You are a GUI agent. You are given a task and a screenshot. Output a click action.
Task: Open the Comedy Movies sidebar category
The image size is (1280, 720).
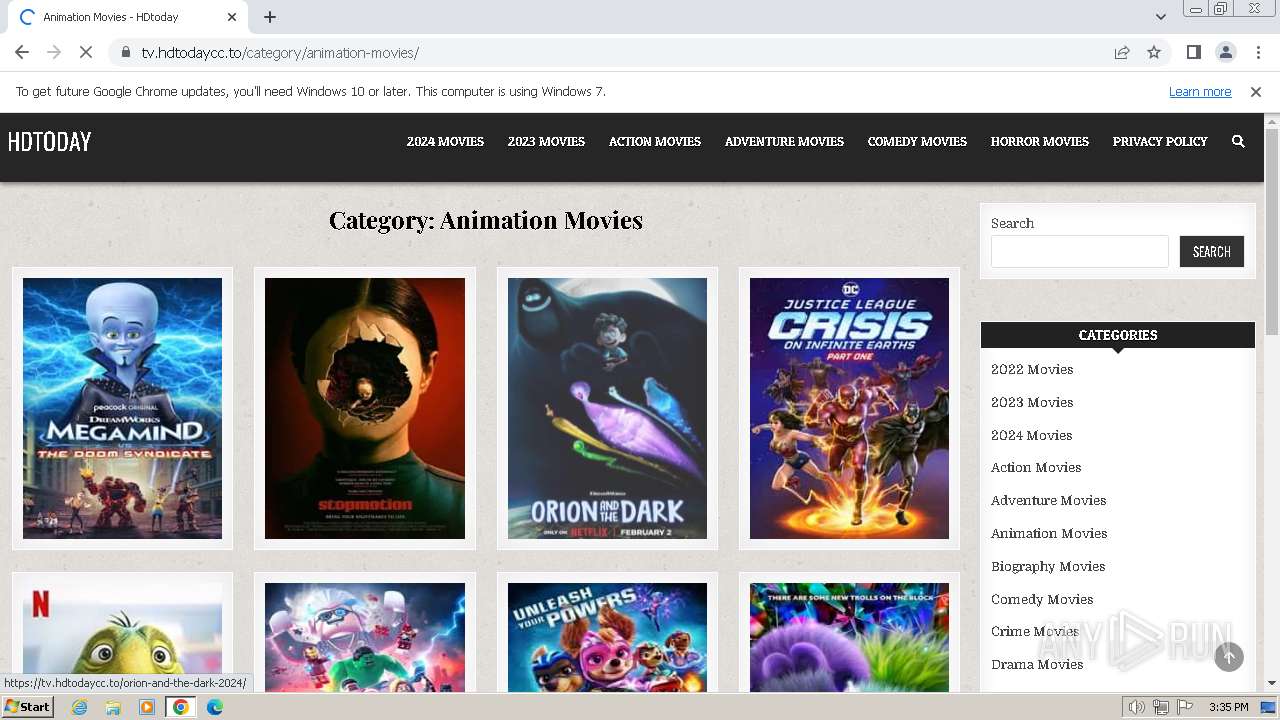click(x=1042, y=599)
